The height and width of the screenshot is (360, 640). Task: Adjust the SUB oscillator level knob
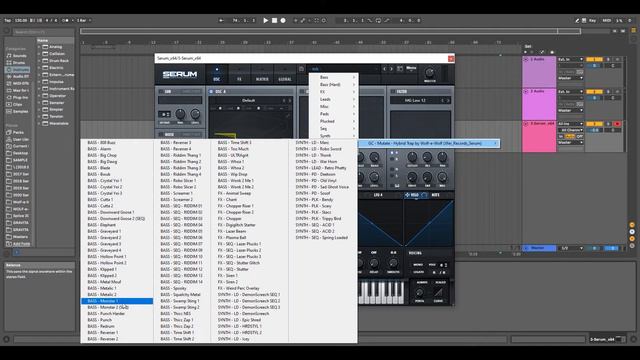[195, 114]
